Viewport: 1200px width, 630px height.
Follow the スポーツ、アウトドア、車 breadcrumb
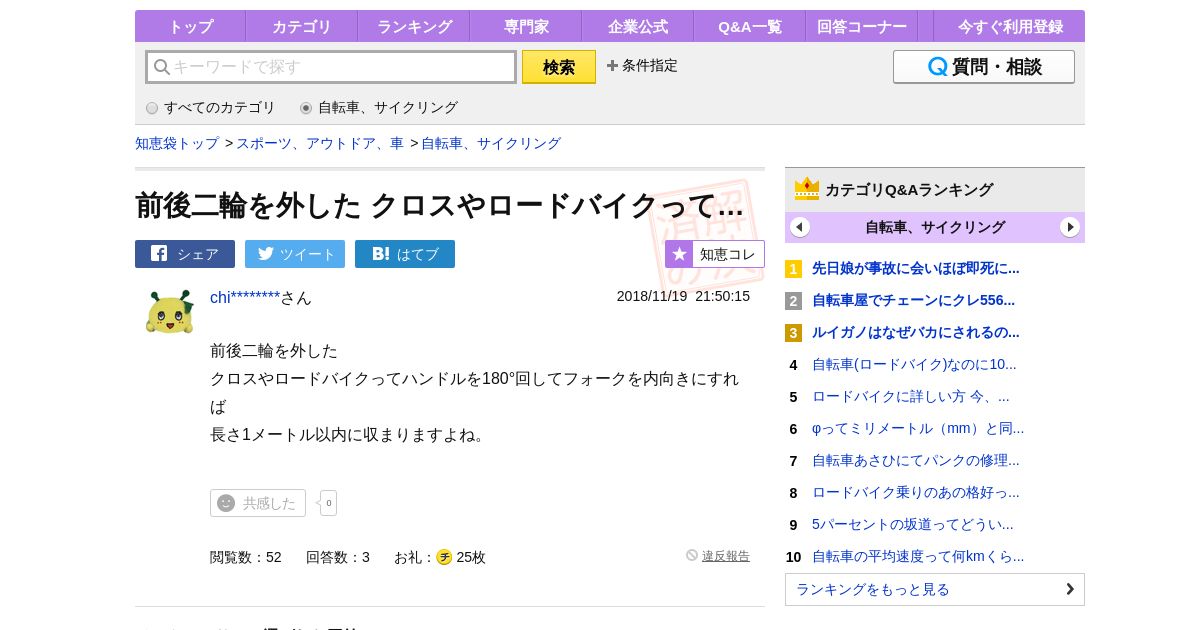(x=320, y=143)
